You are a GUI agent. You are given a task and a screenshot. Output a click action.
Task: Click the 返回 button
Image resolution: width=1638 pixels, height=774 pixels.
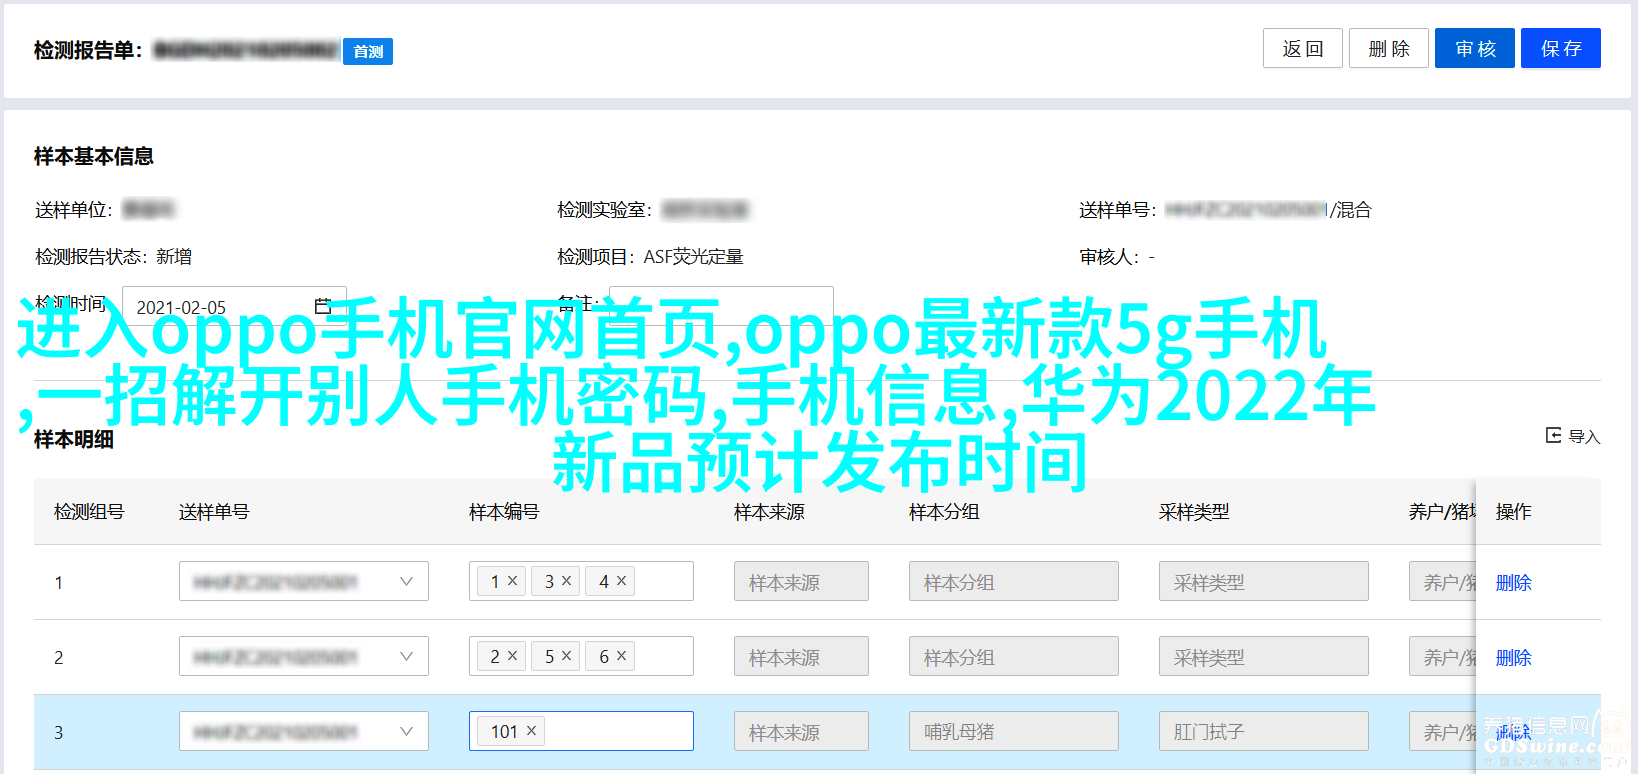tap(1303, 48)
